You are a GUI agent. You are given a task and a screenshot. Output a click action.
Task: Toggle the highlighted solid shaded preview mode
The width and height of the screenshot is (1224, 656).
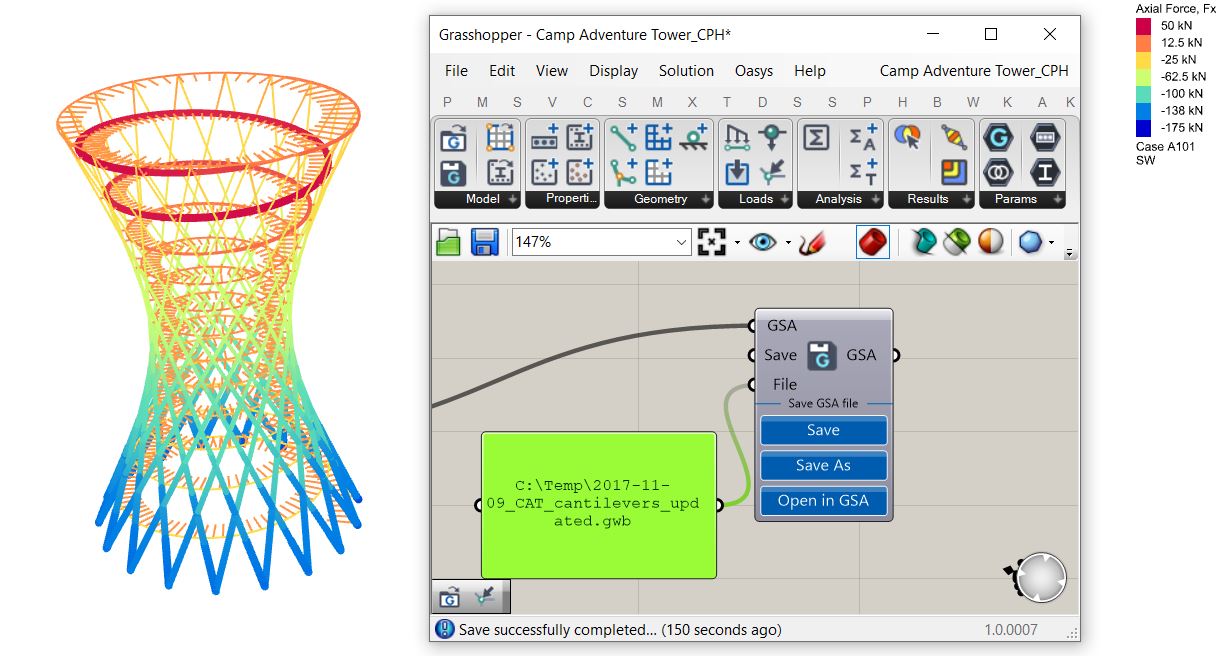[x=871, y=241]
